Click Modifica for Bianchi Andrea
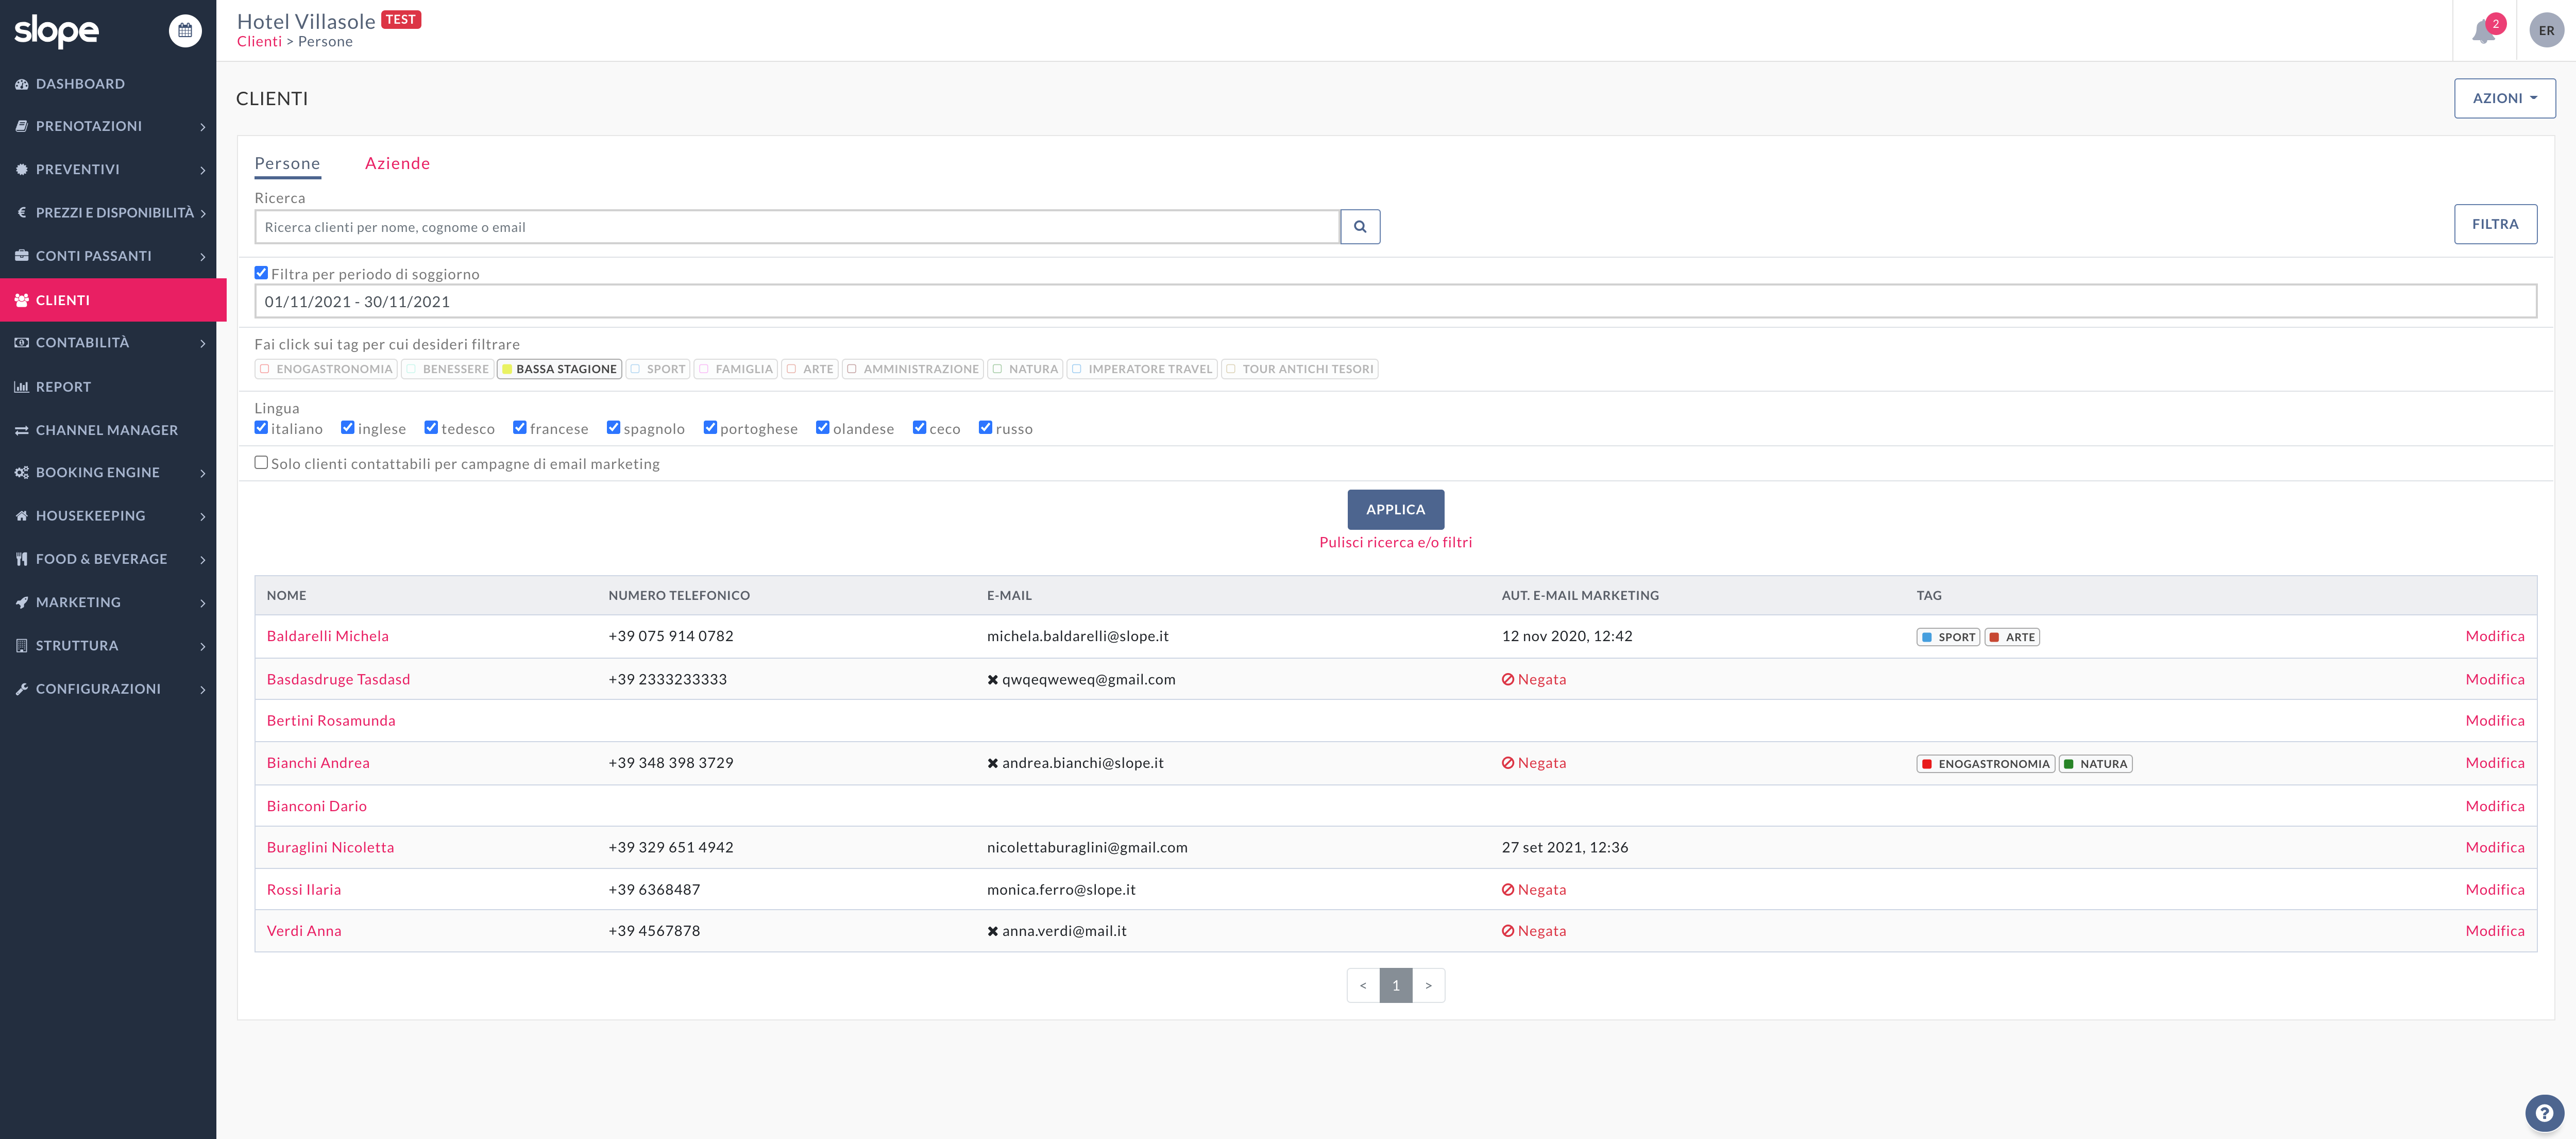 pyautogui.click(x=2494, y=763)
